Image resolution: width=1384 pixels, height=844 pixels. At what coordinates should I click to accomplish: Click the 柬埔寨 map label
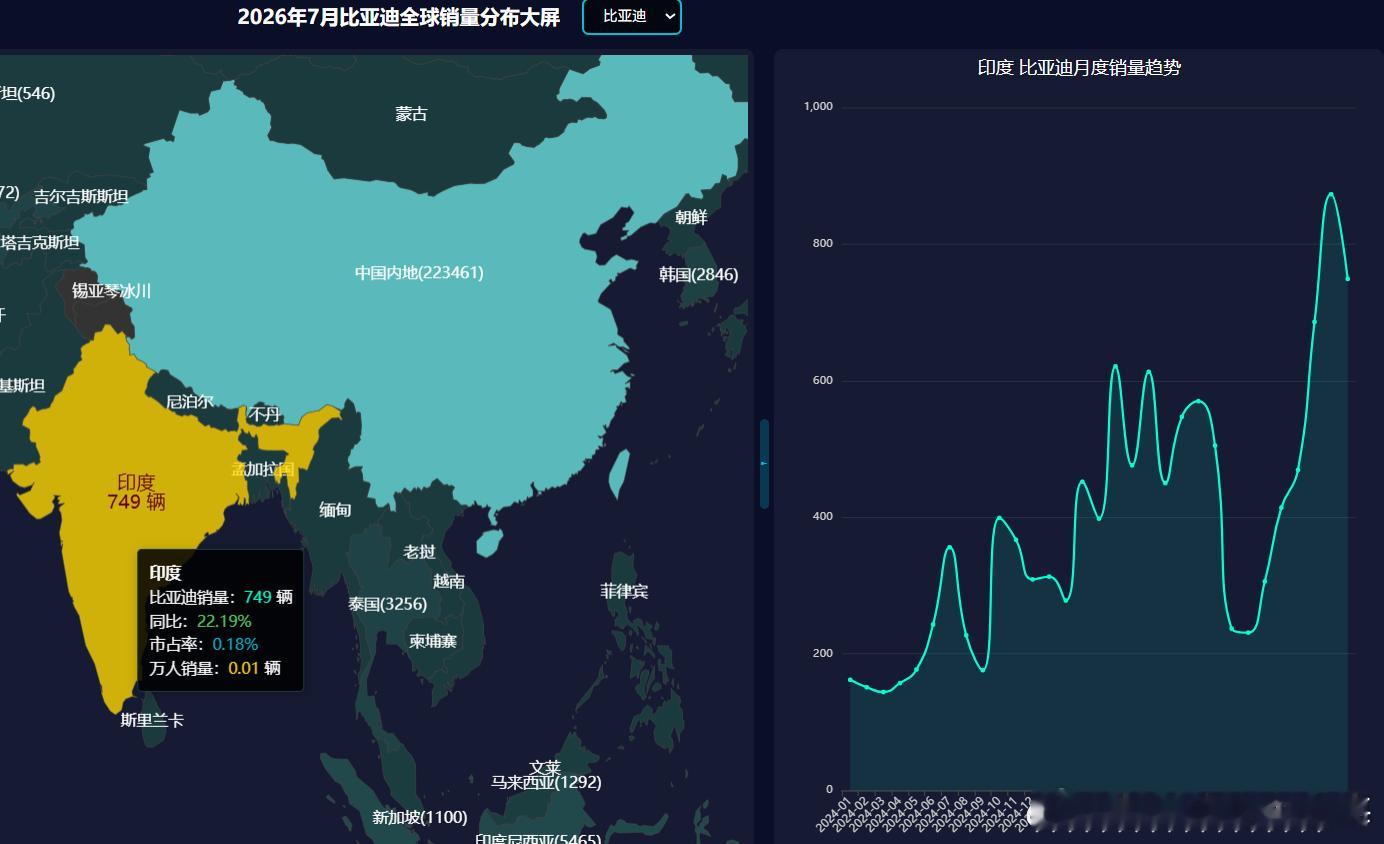(433, 641)
